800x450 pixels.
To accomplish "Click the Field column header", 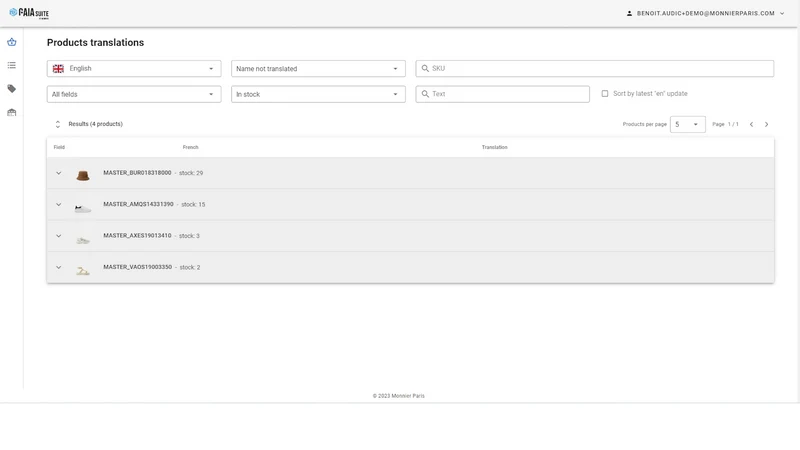I will point(59,147).
